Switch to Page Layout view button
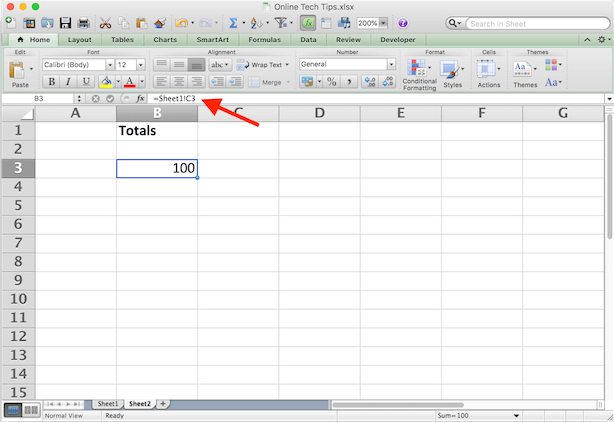Screen dimensions: 614x422 point(31,410)
